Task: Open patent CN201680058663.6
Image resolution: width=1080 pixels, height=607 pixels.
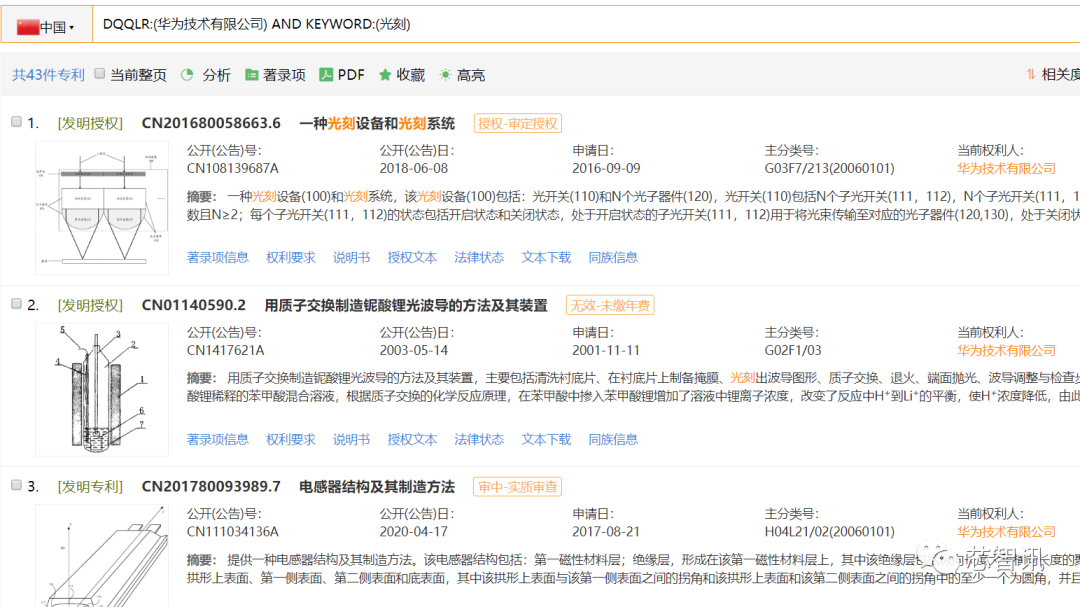Action: (x=211, y=123)
